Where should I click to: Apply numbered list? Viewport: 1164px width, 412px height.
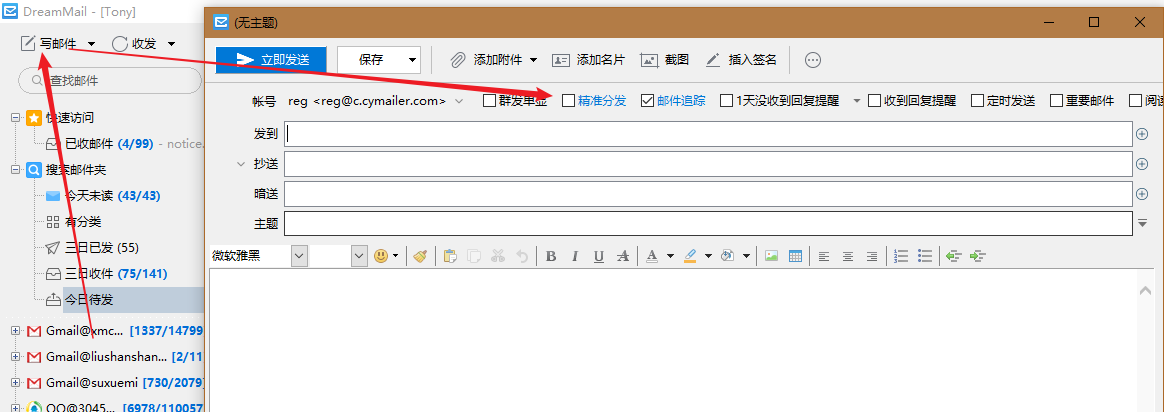pos(900,256)
